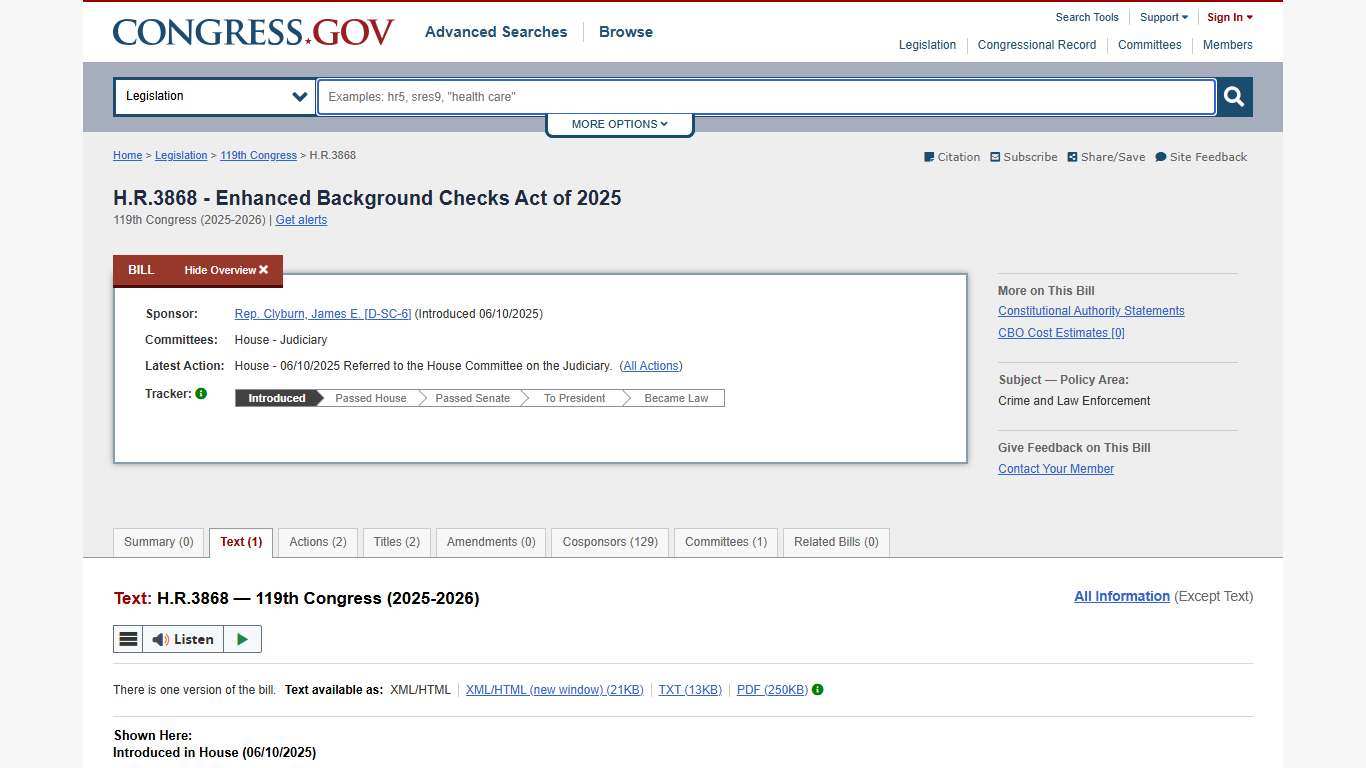Open the Sign In dropdown
1366x768 pixels.
(x=1229, y=17)
